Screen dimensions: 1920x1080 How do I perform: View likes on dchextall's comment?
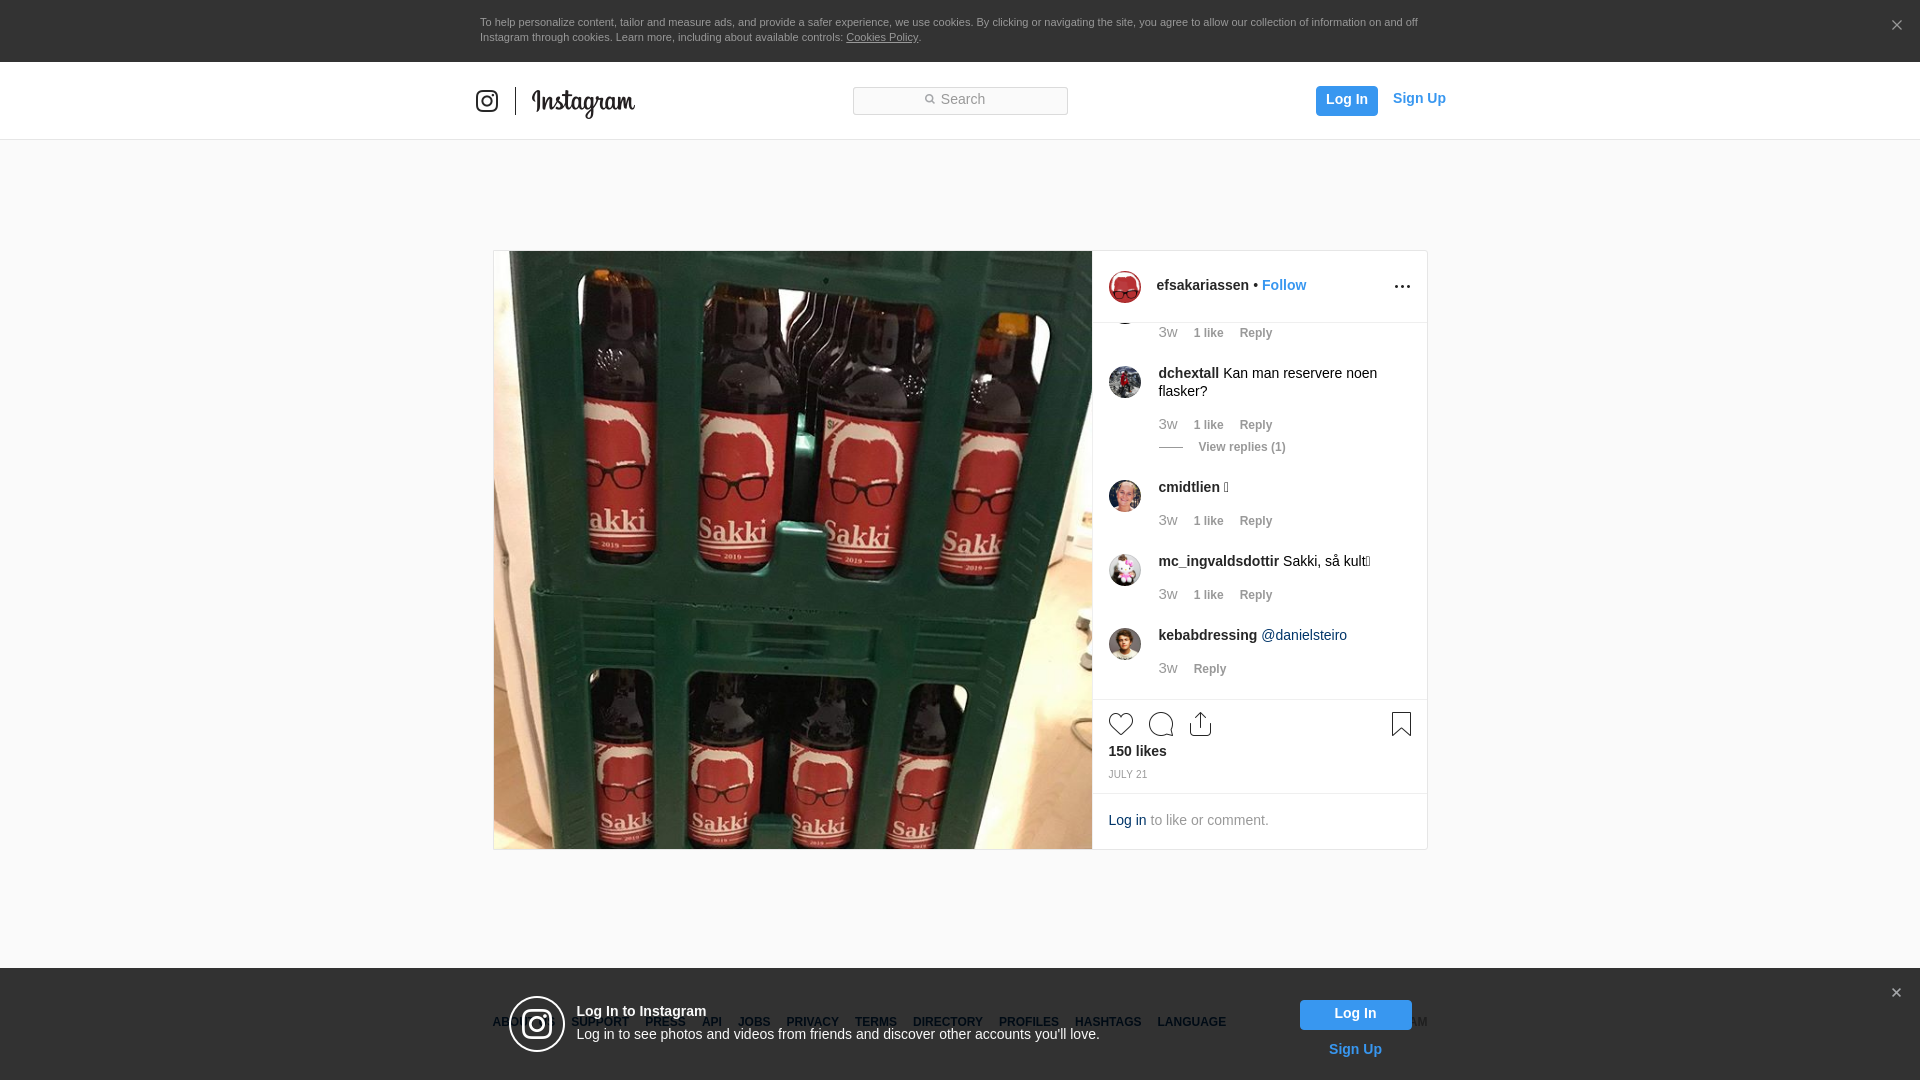pos(1208,425)
